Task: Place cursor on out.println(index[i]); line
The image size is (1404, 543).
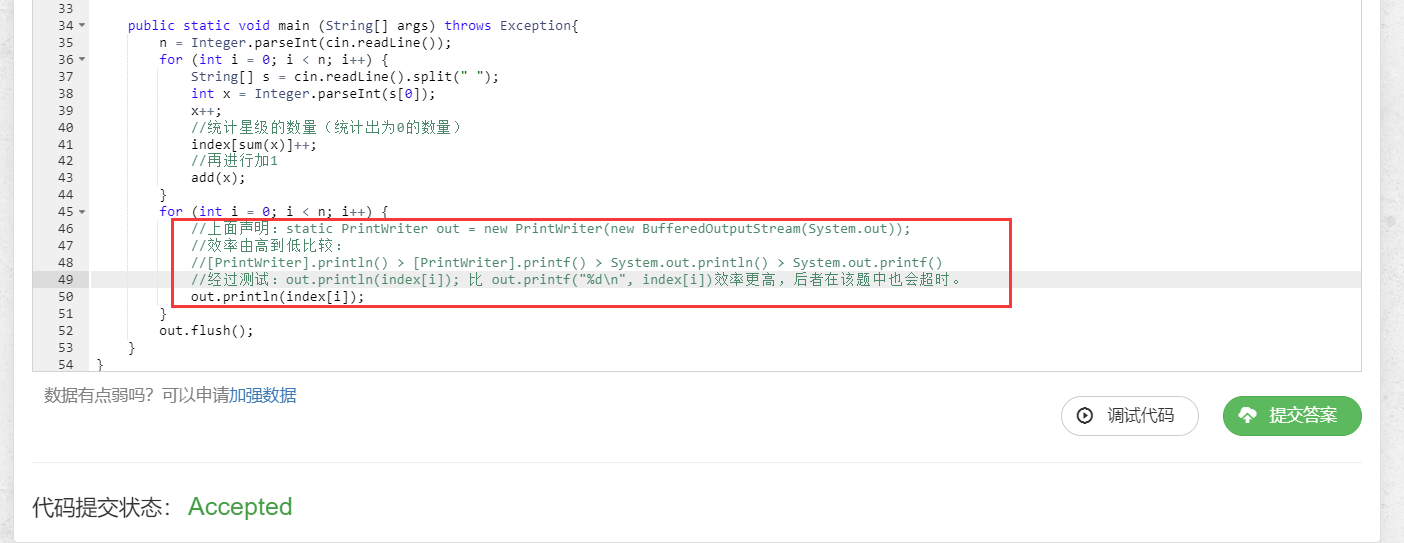Action: click(278, 296)
